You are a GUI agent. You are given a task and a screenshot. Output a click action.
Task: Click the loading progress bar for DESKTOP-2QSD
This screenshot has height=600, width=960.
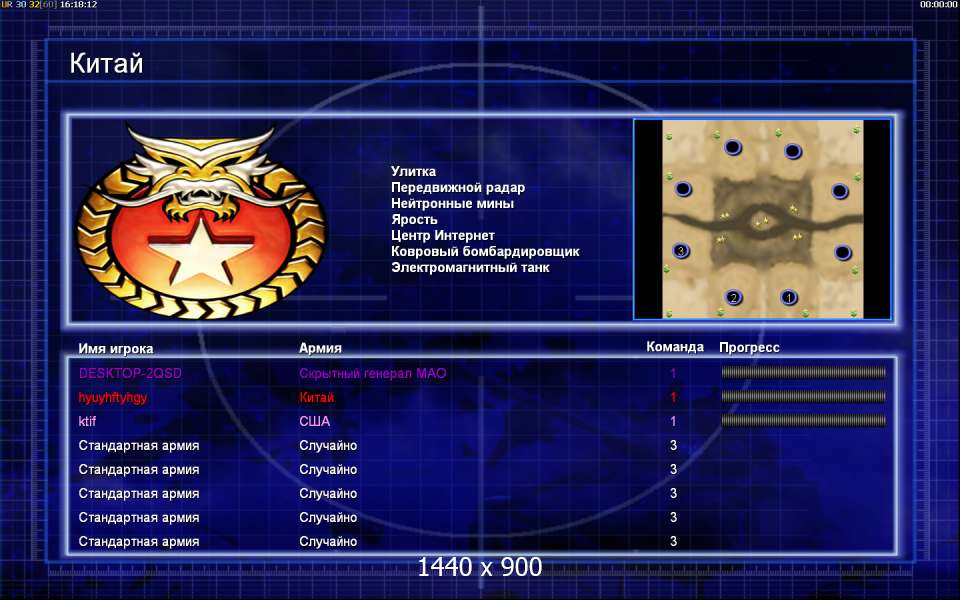tap(803, 372)
